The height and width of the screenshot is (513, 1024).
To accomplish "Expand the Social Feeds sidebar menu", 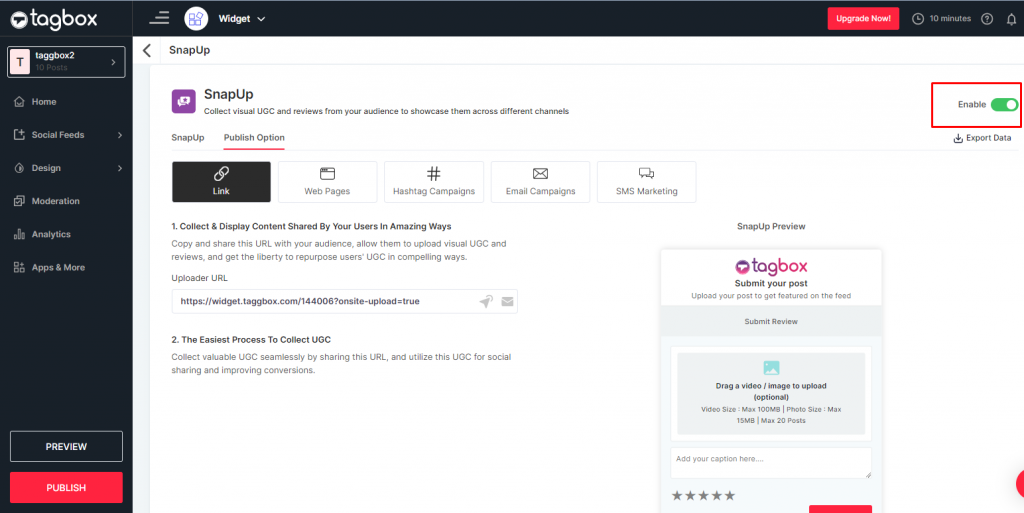I will point(66,135).
